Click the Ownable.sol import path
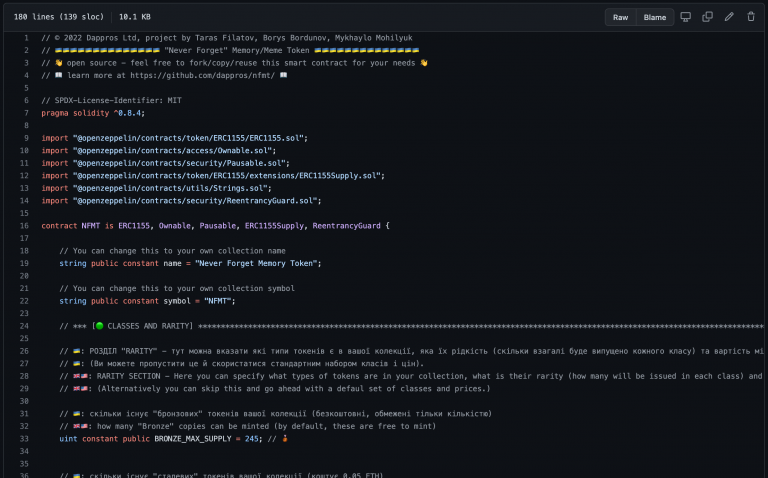The width and height of the screenshot is (768, 478). (x=172, y=151)
